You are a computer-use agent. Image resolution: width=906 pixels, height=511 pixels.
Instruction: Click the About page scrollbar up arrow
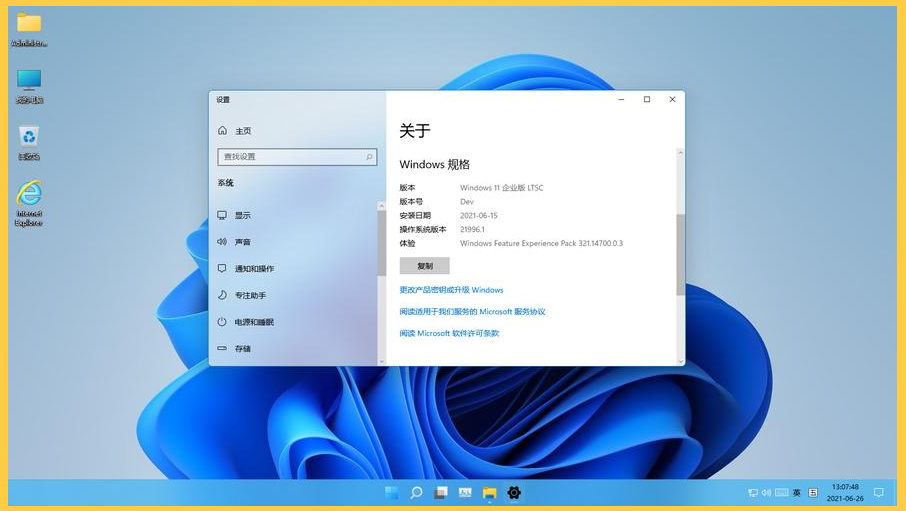[x=680, y=153]
